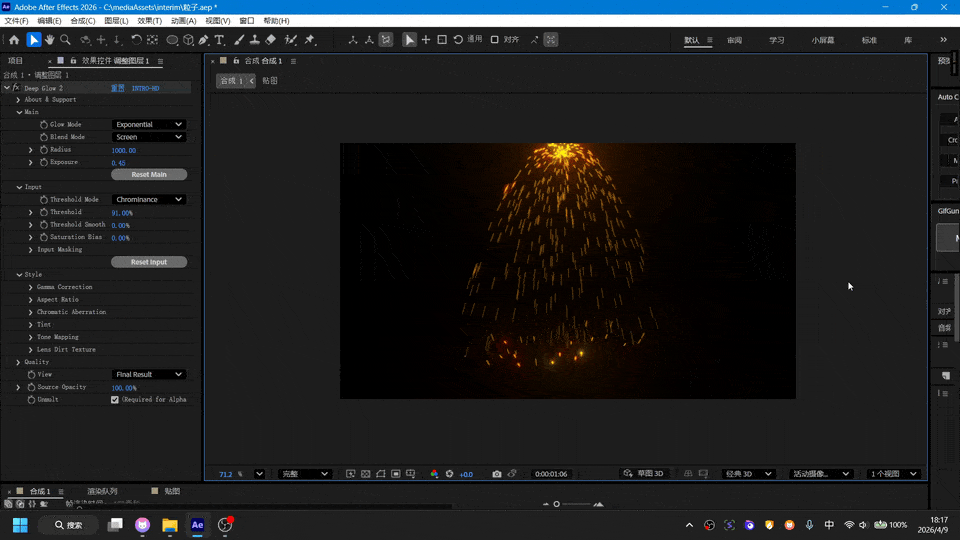The height and width of the screenshot is (540, 960).
Task: Click the Home icon in toolbar
Action: 13,40
